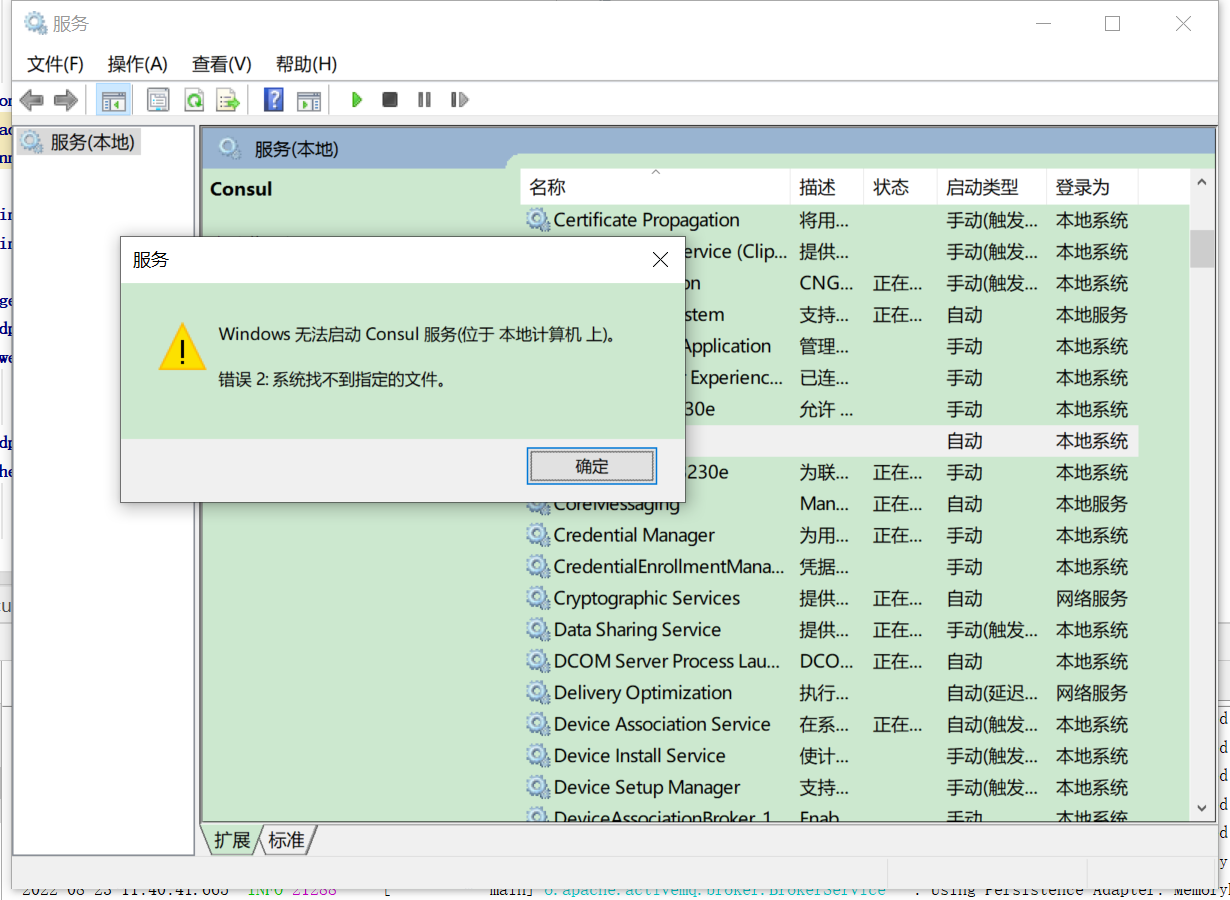Open the 帮助(H) menu

click(306, 64)
